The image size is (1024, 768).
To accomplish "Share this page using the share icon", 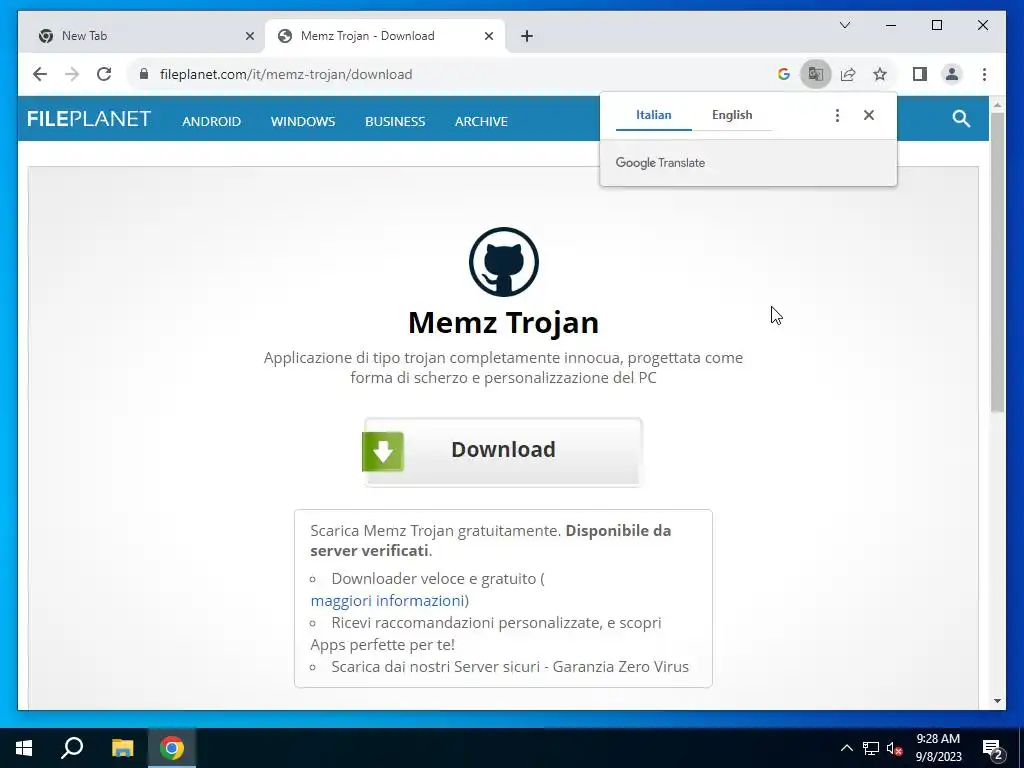I will [848, 74].
